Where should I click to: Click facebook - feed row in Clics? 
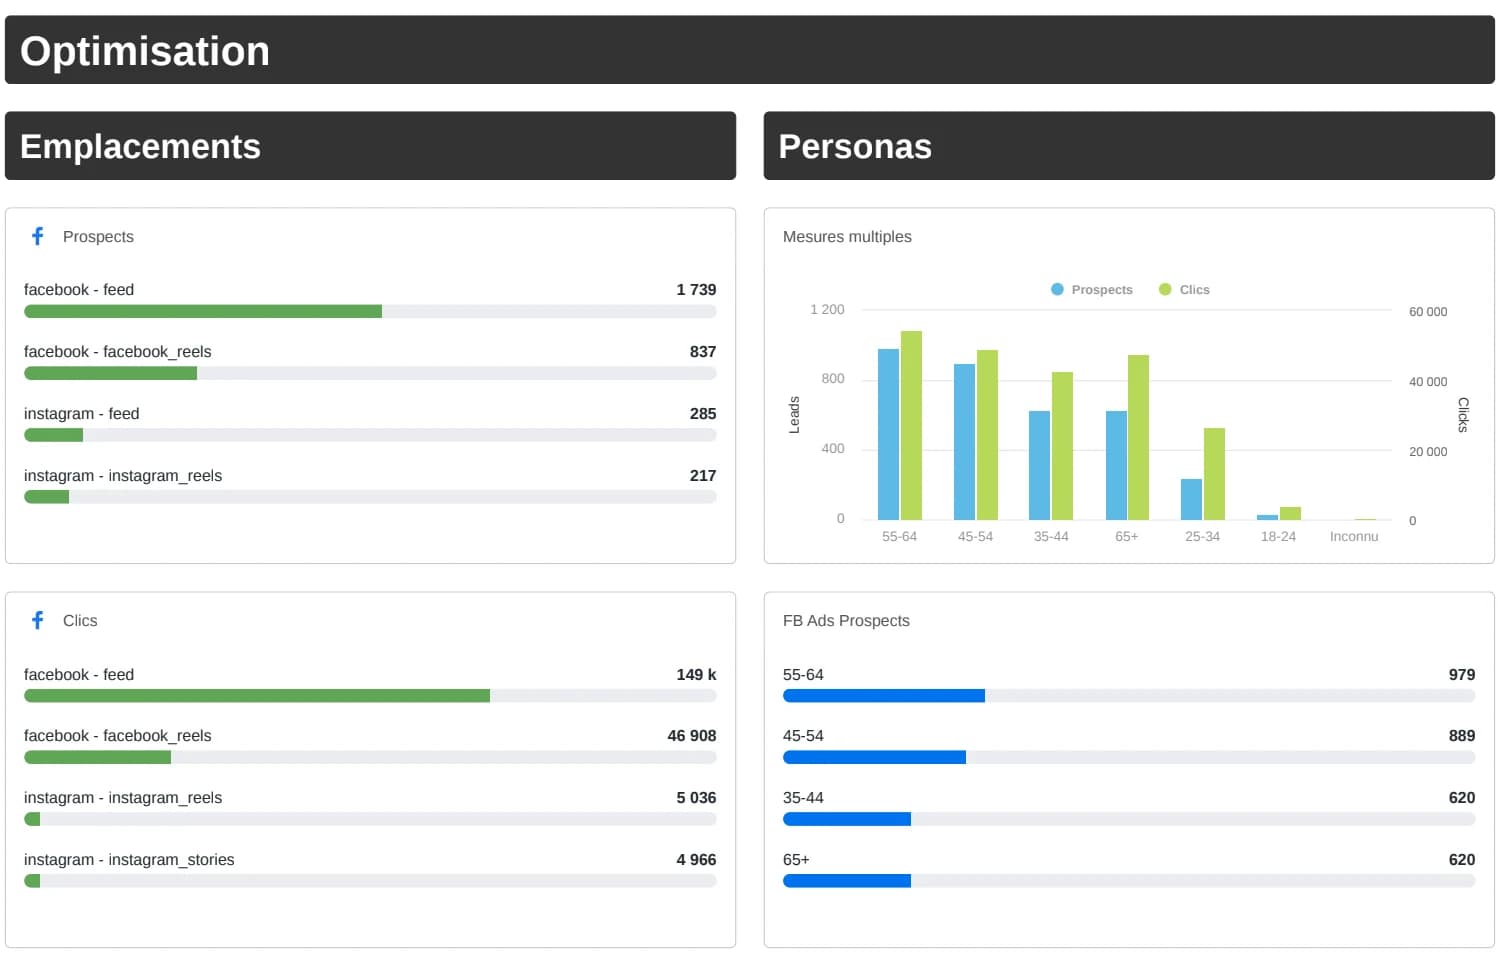coord(370,685)
